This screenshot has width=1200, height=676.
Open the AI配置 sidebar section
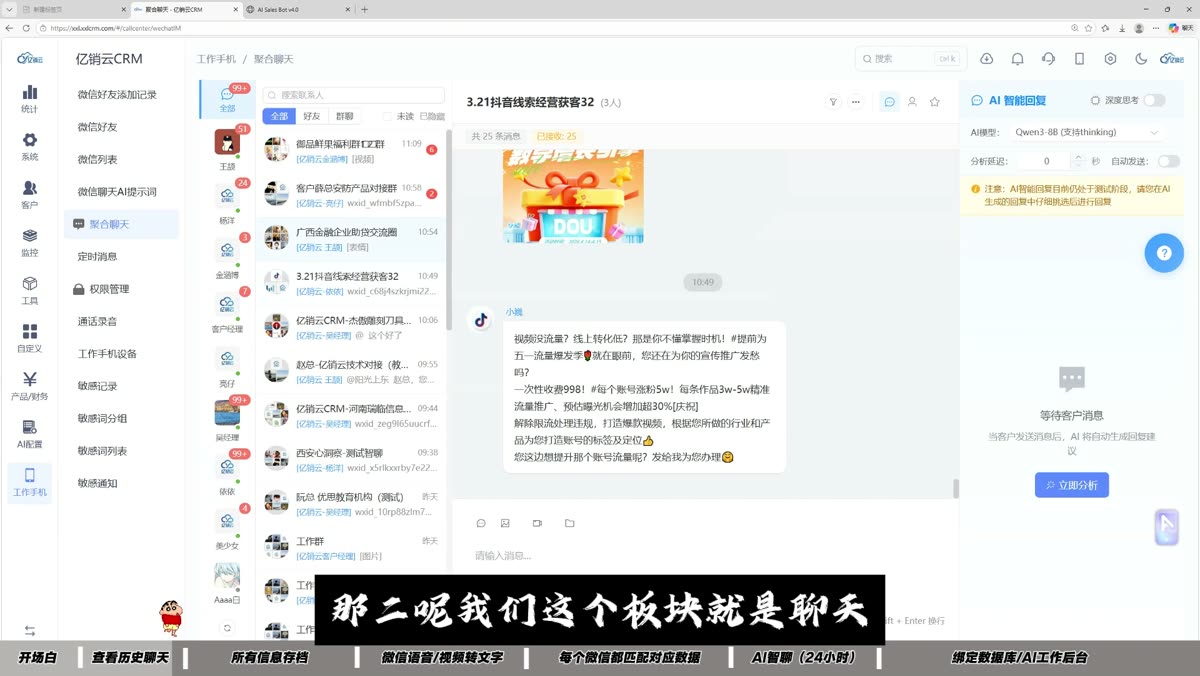[30, 434]
